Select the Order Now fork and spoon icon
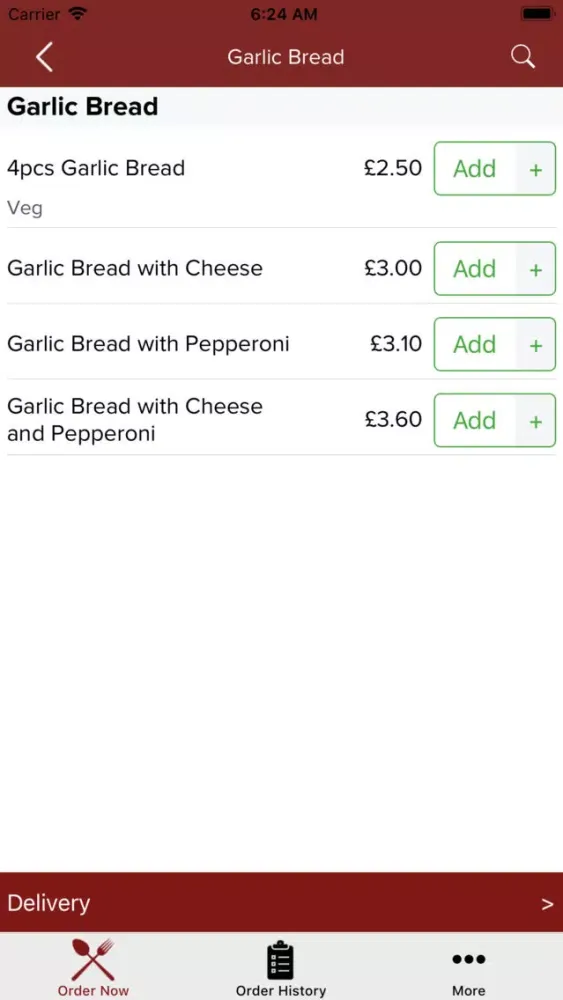 point(93,959)
